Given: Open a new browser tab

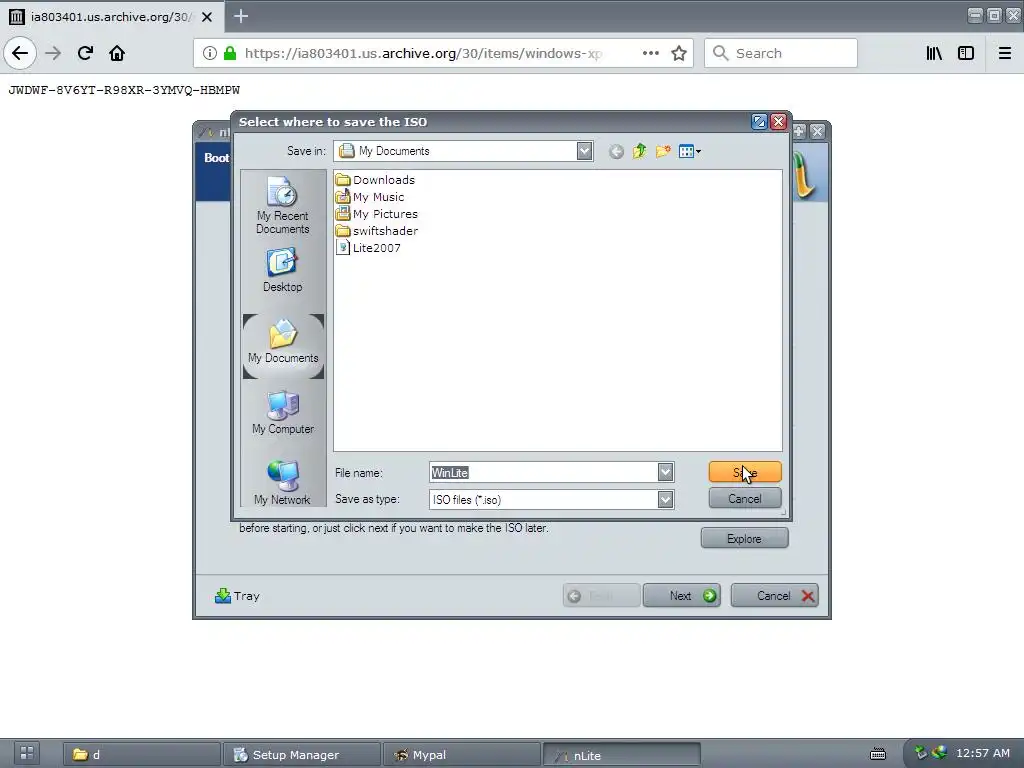Looking at the screenshot, I should coord(241,16).
